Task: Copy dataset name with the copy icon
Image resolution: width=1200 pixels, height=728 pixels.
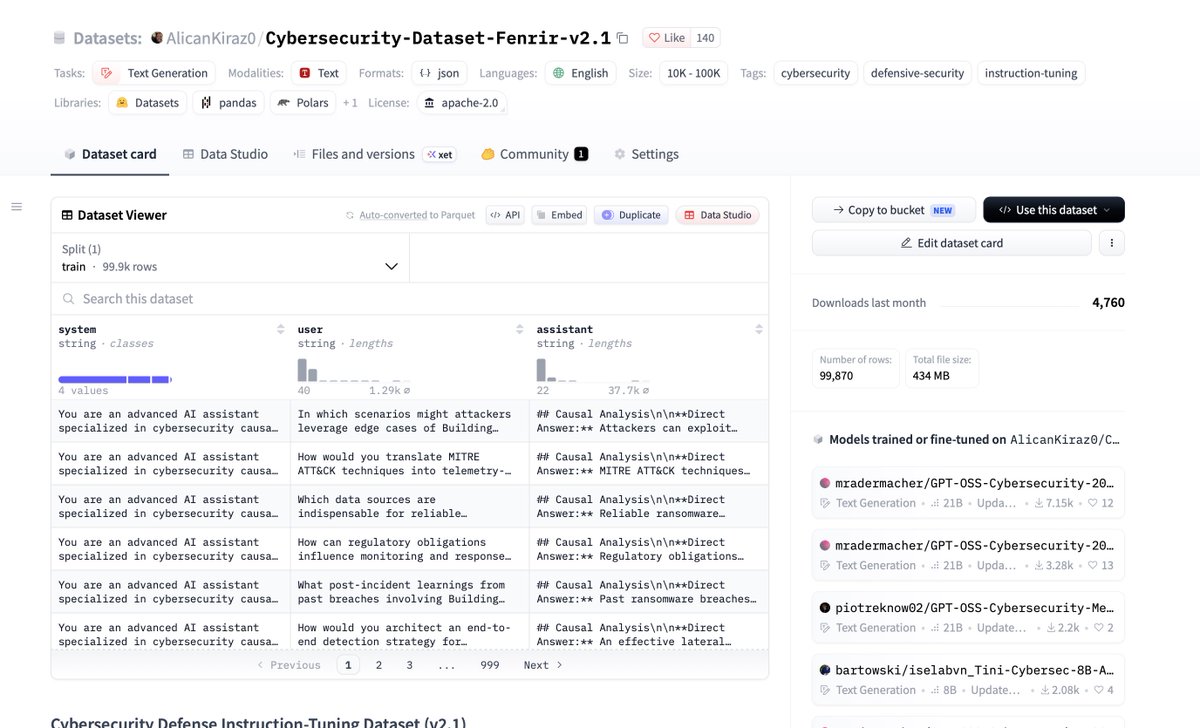Action: 622,38
